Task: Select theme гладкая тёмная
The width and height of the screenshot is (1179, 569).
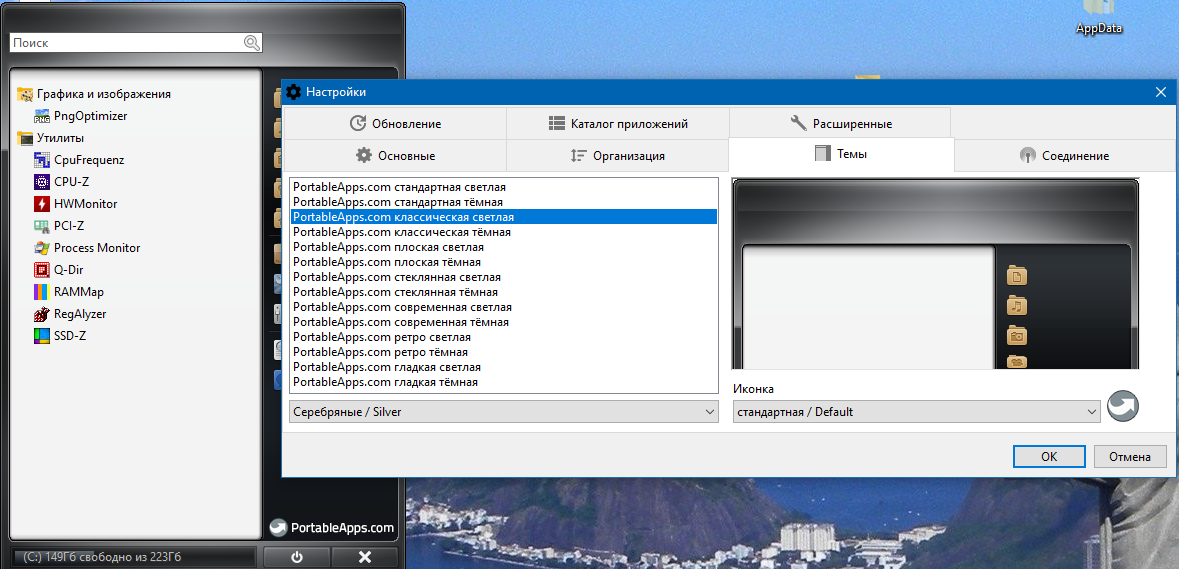Action: point(504,382)
